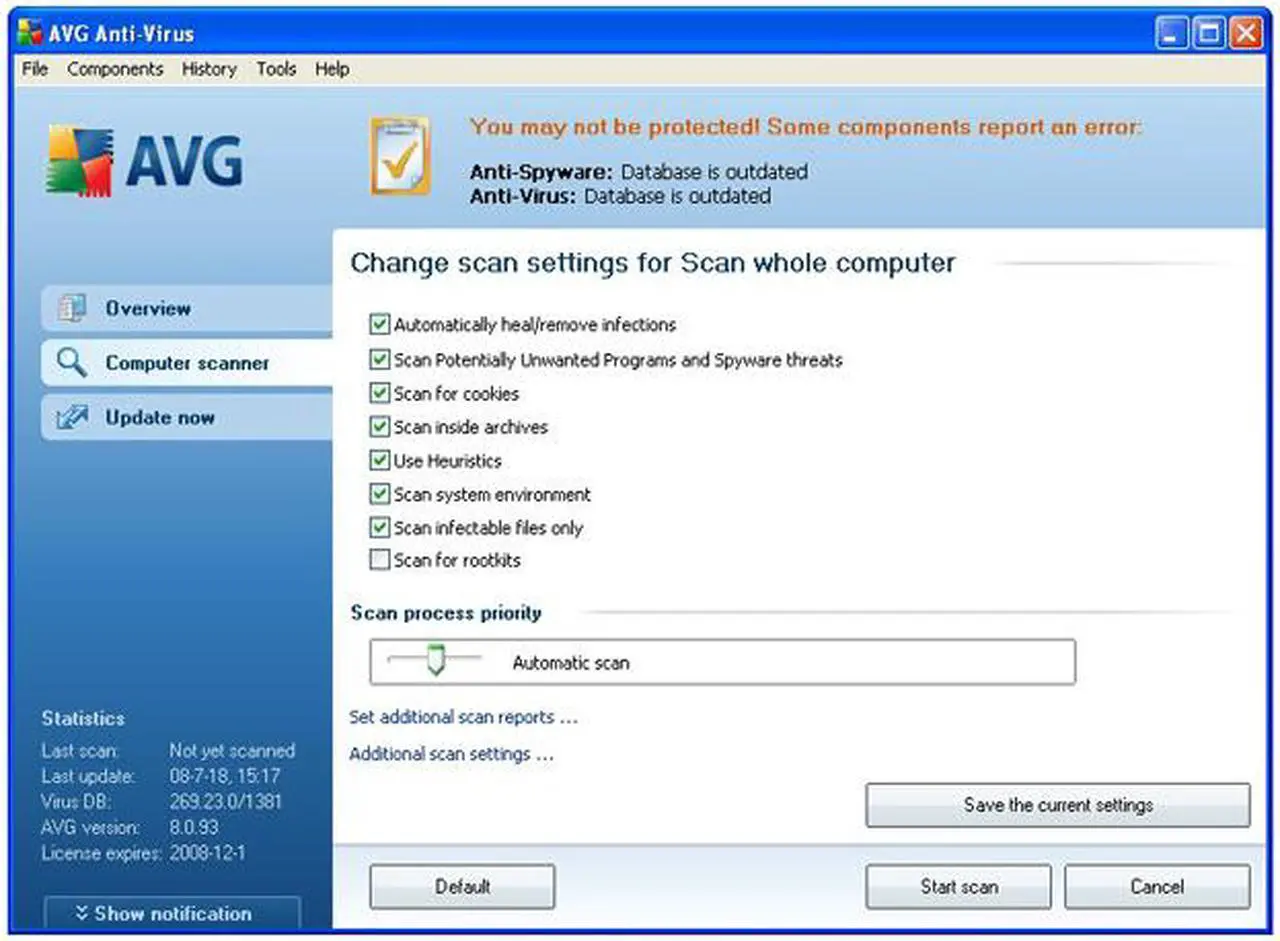Image resolution: width=1280 pixels, height=941 pixels.
Task: Toggle Use Heuristics checkbox
Action: pyautogui.click(x=379, y=461)
